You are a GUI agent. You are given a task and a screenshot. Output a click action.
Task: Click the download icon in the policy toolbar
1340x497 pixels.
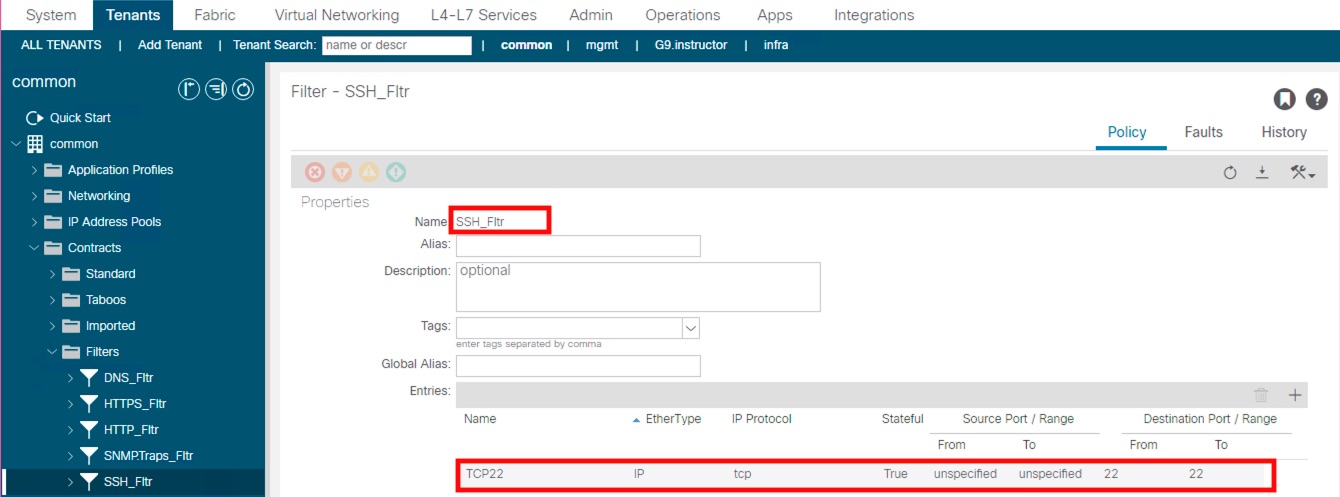pyautogui.click(x=1262, y=173)
